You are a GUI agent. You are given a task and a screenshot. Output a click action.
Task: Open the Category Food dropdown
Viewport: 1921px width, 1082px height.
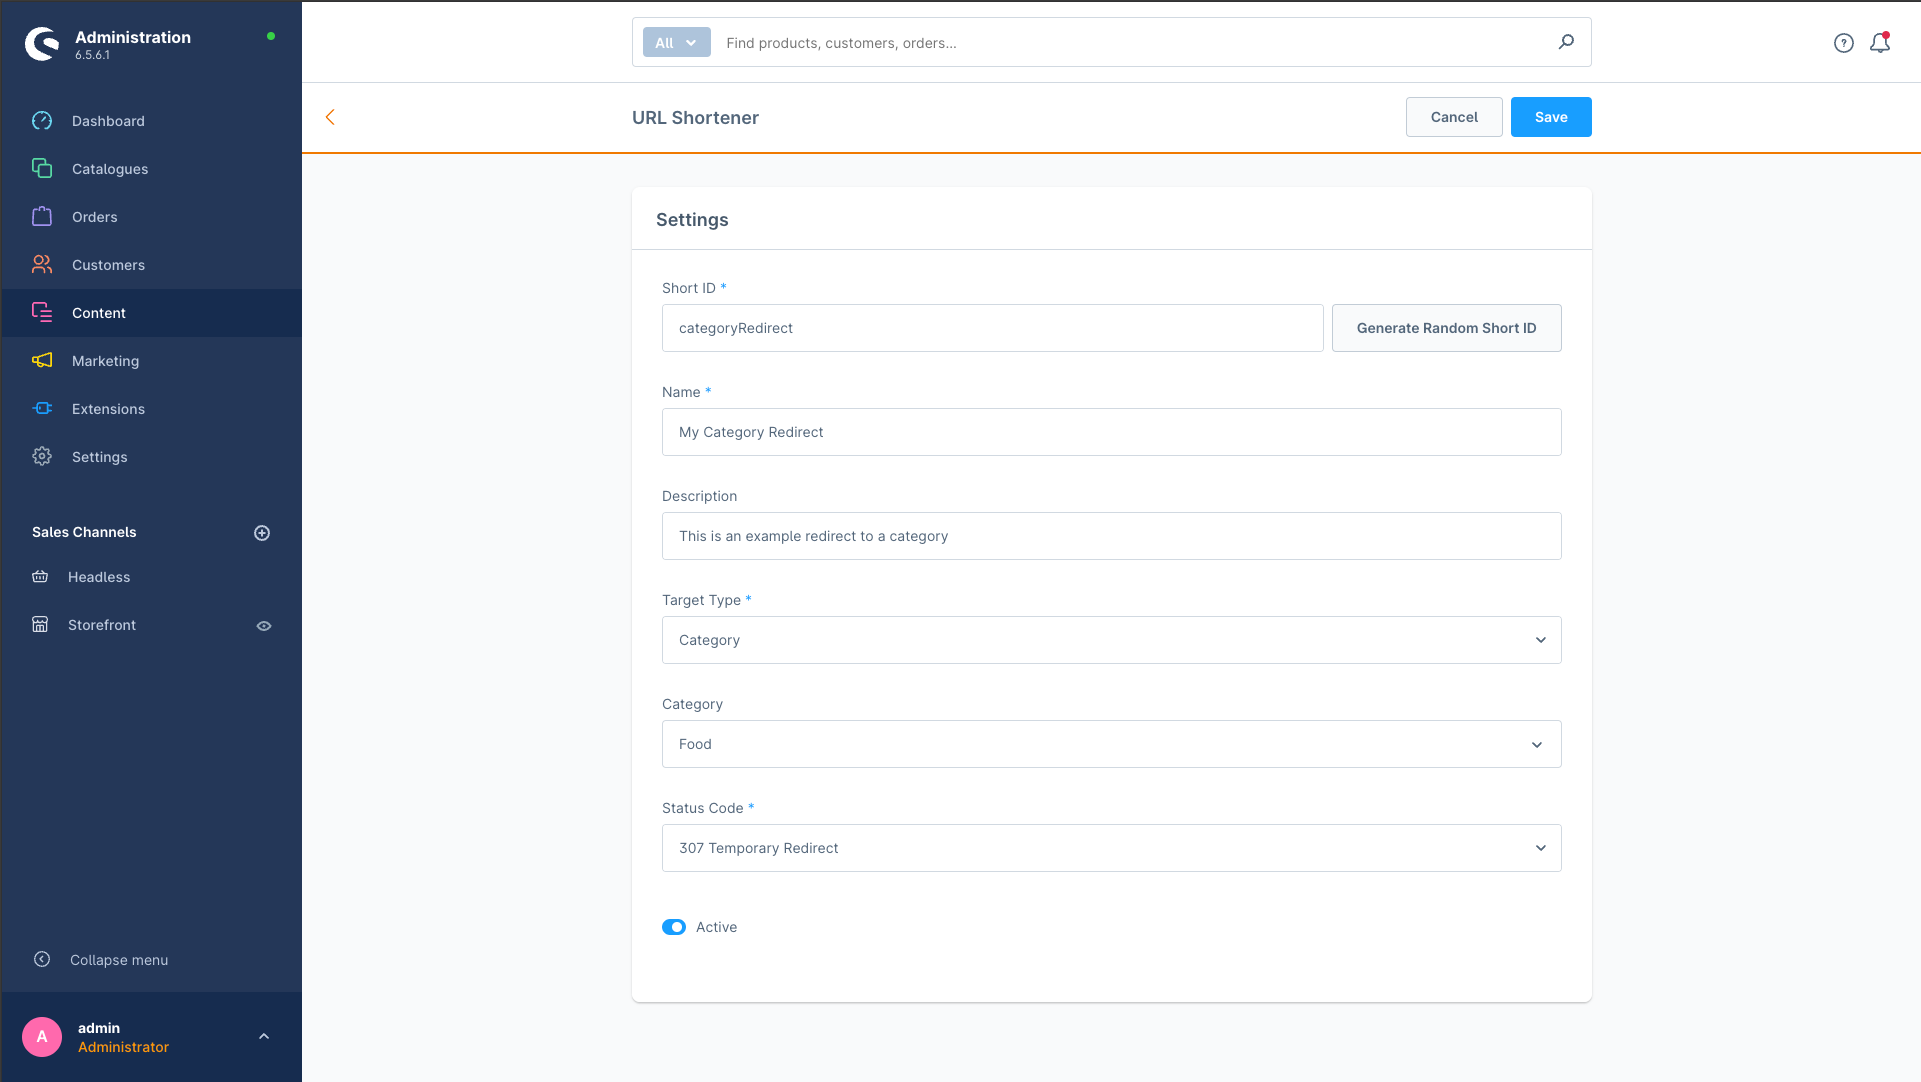pyautogui.click(x=1111, y=744)
